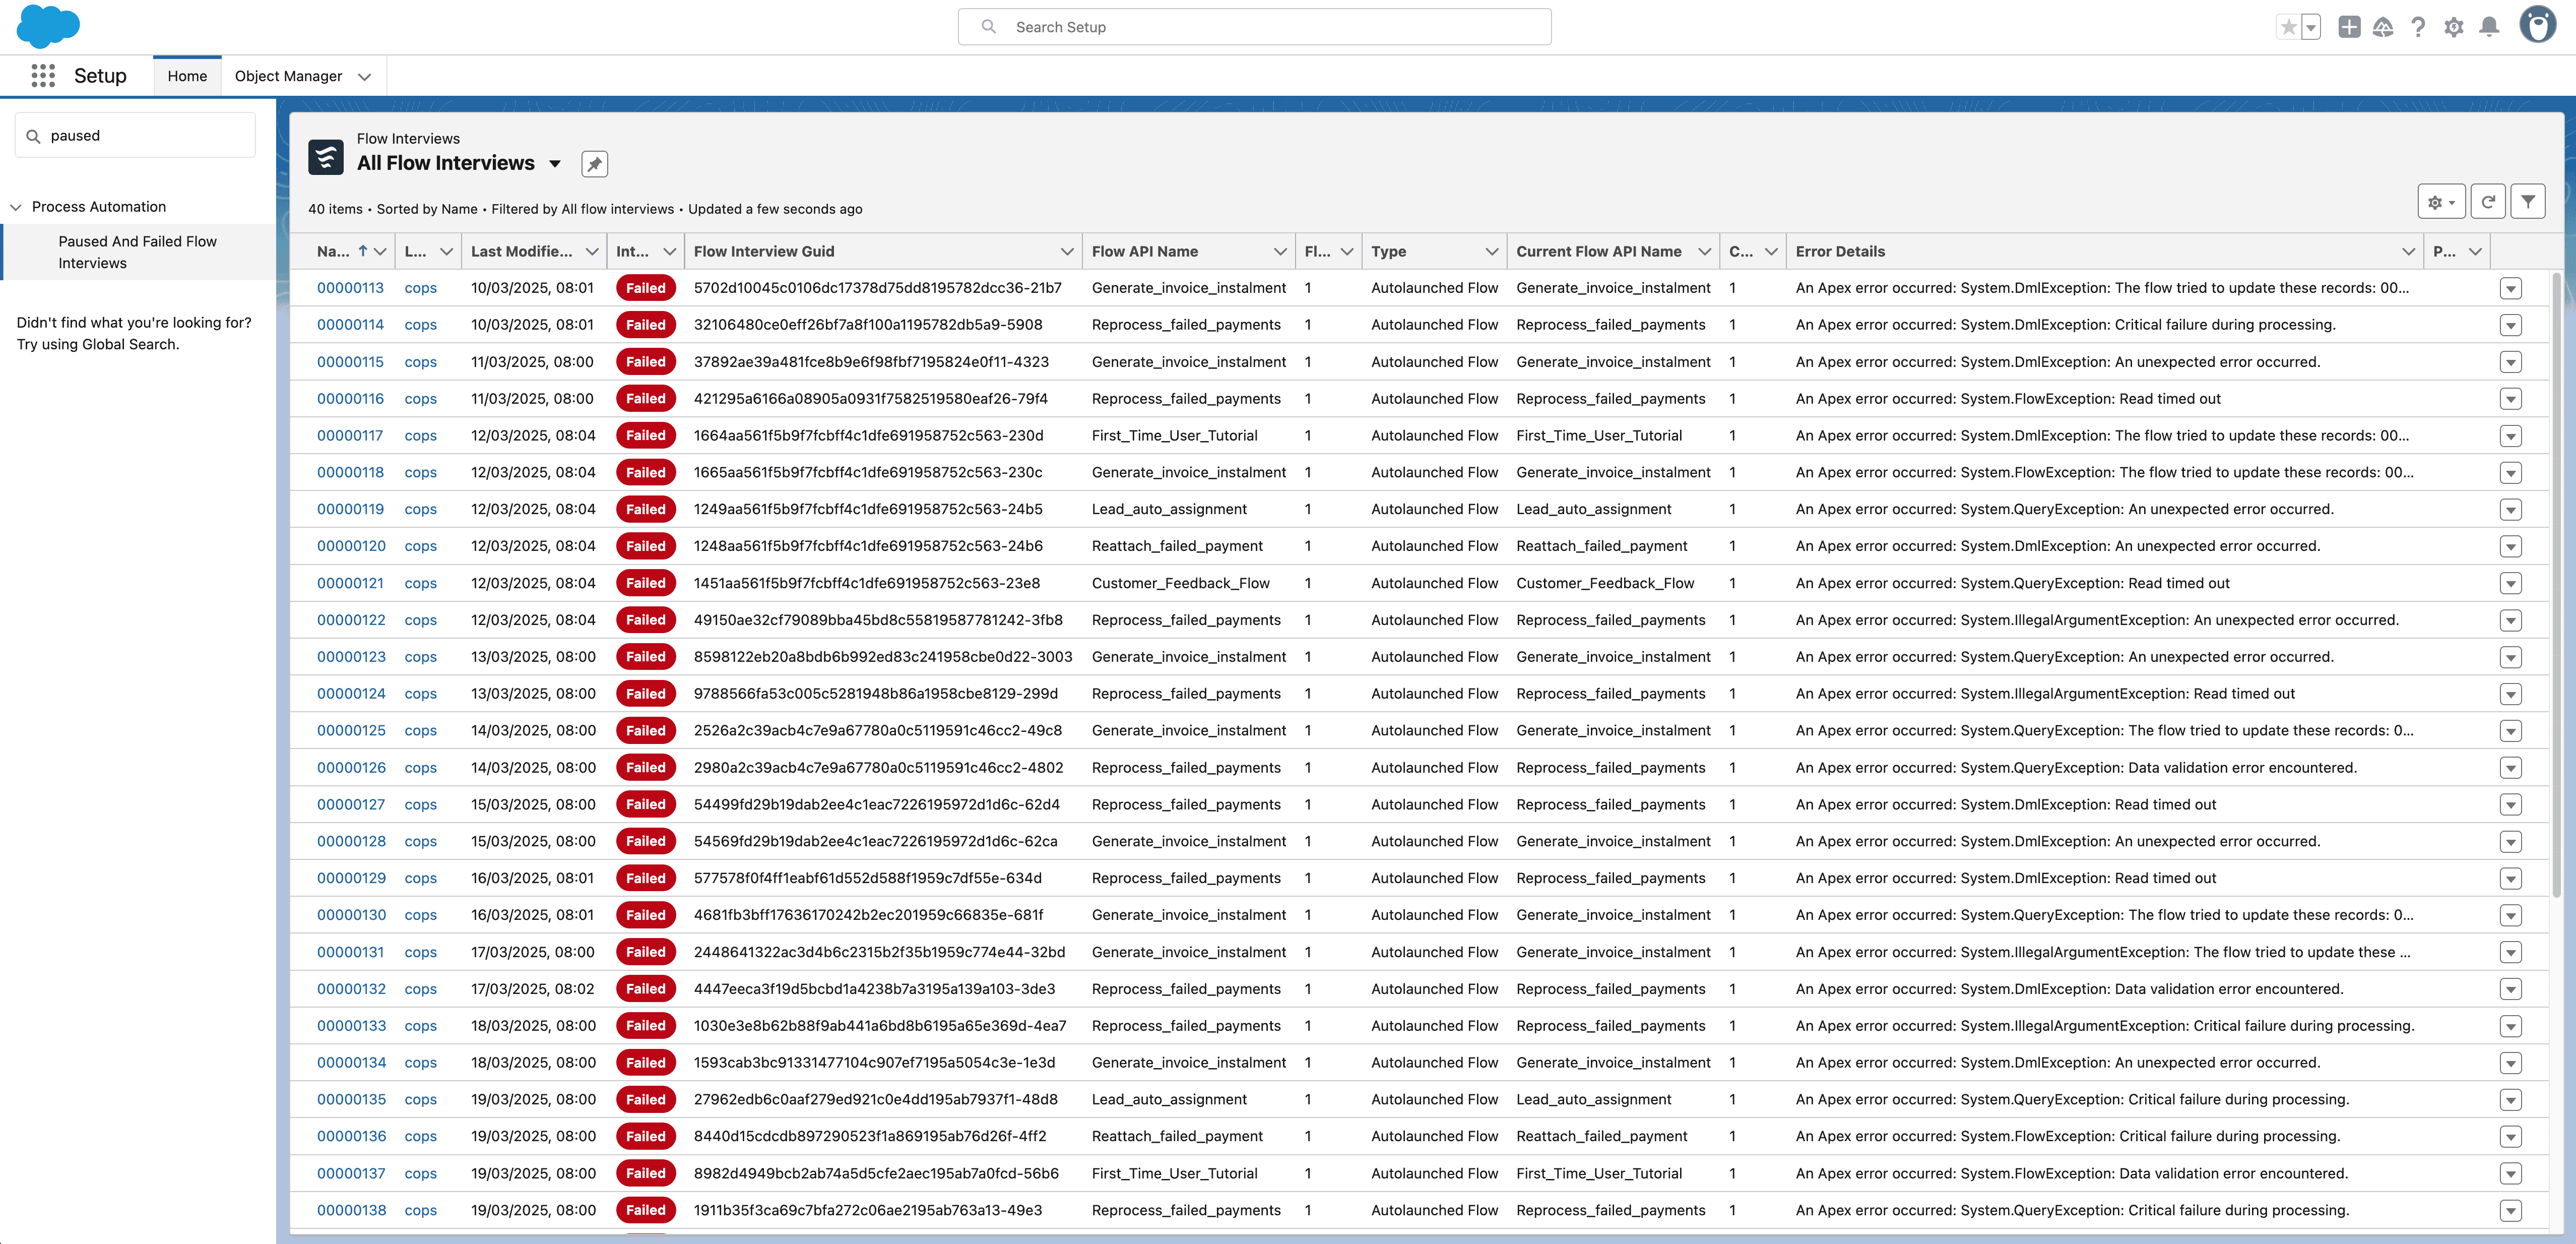Open row actions menu for 00000113
Image resolution: width=2576 pixels, height=1244 pixels.
(2510, 288)
